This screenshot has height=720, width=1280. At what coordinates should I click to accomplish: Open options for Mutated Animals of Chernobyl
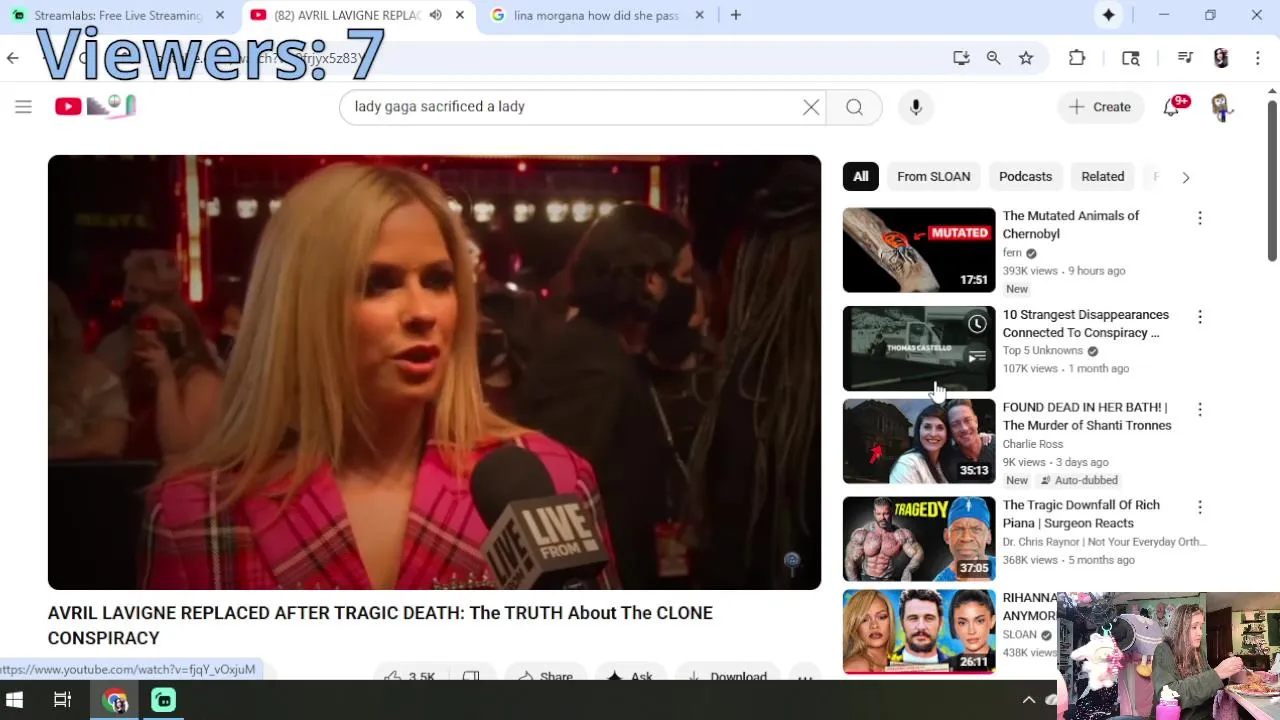[x=1199, y=218]
